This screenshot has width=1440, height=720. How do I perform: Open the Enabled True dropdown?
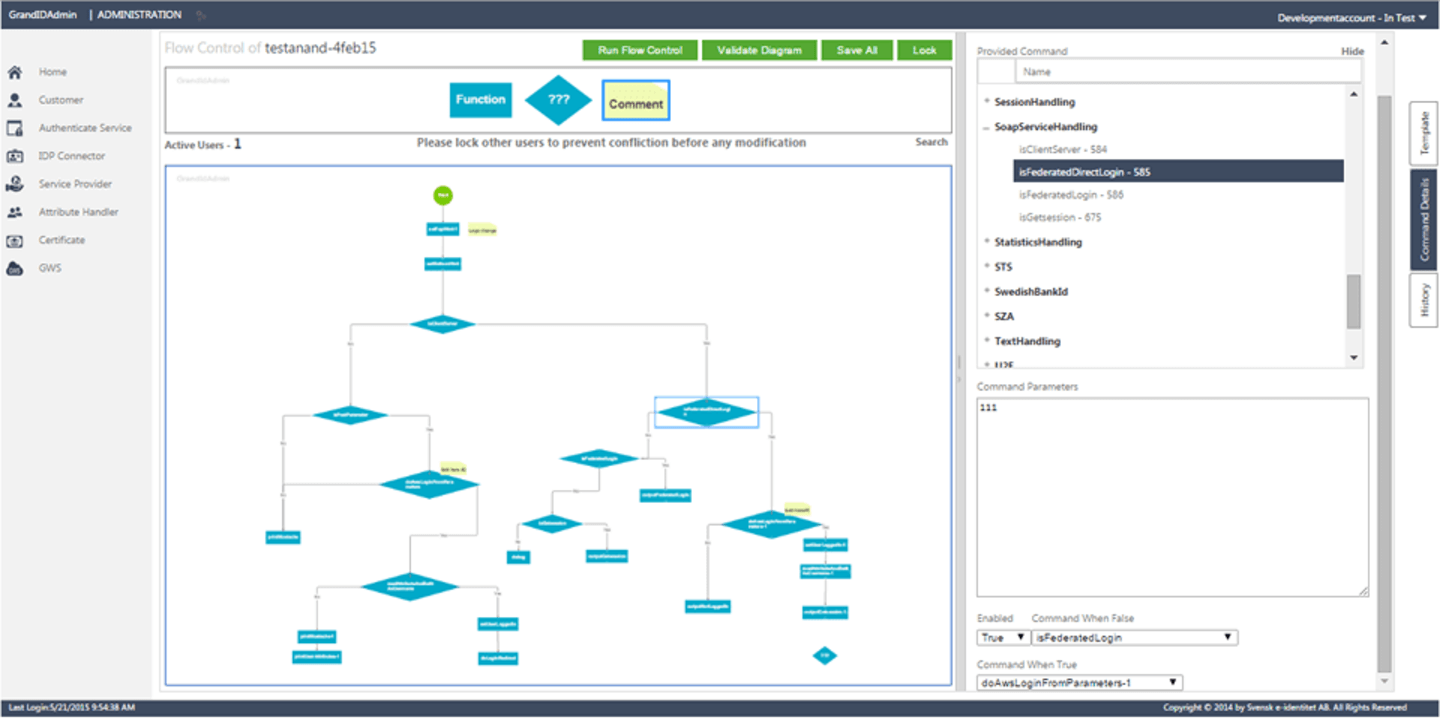pos(1003,637)
